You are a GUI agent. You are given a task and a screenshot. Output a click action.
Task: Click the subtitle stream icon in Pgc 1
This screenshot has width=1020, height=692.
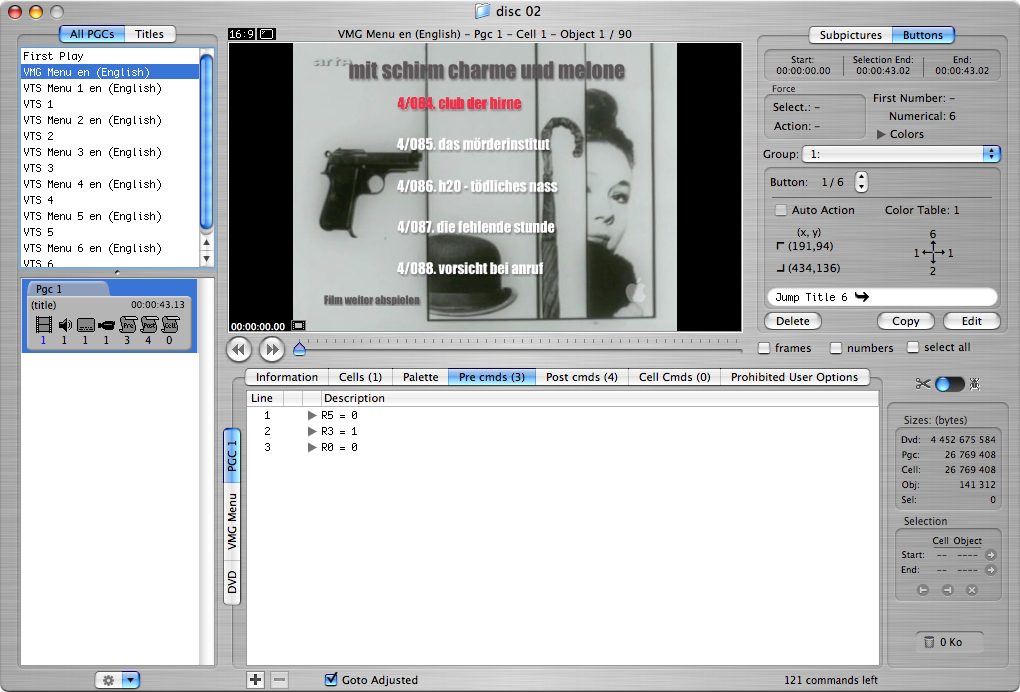(x=86, y=325)
